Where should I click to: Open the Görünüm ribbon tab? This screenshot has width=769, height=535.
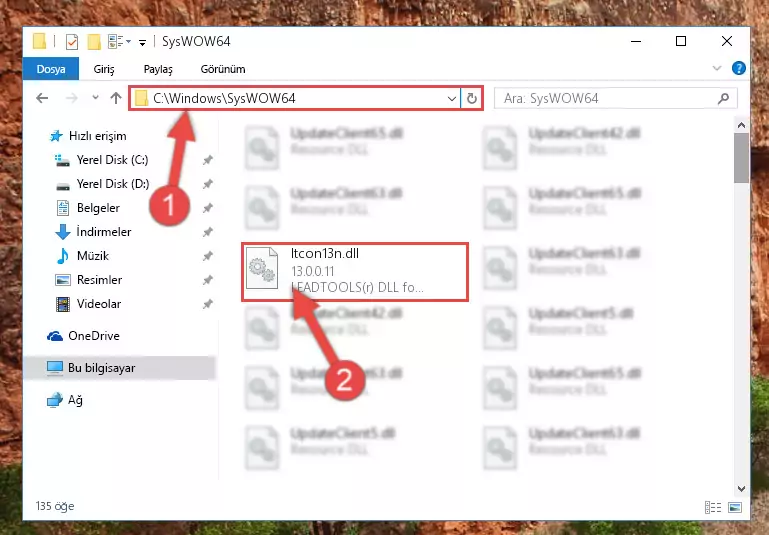click(x=223, y=69)
